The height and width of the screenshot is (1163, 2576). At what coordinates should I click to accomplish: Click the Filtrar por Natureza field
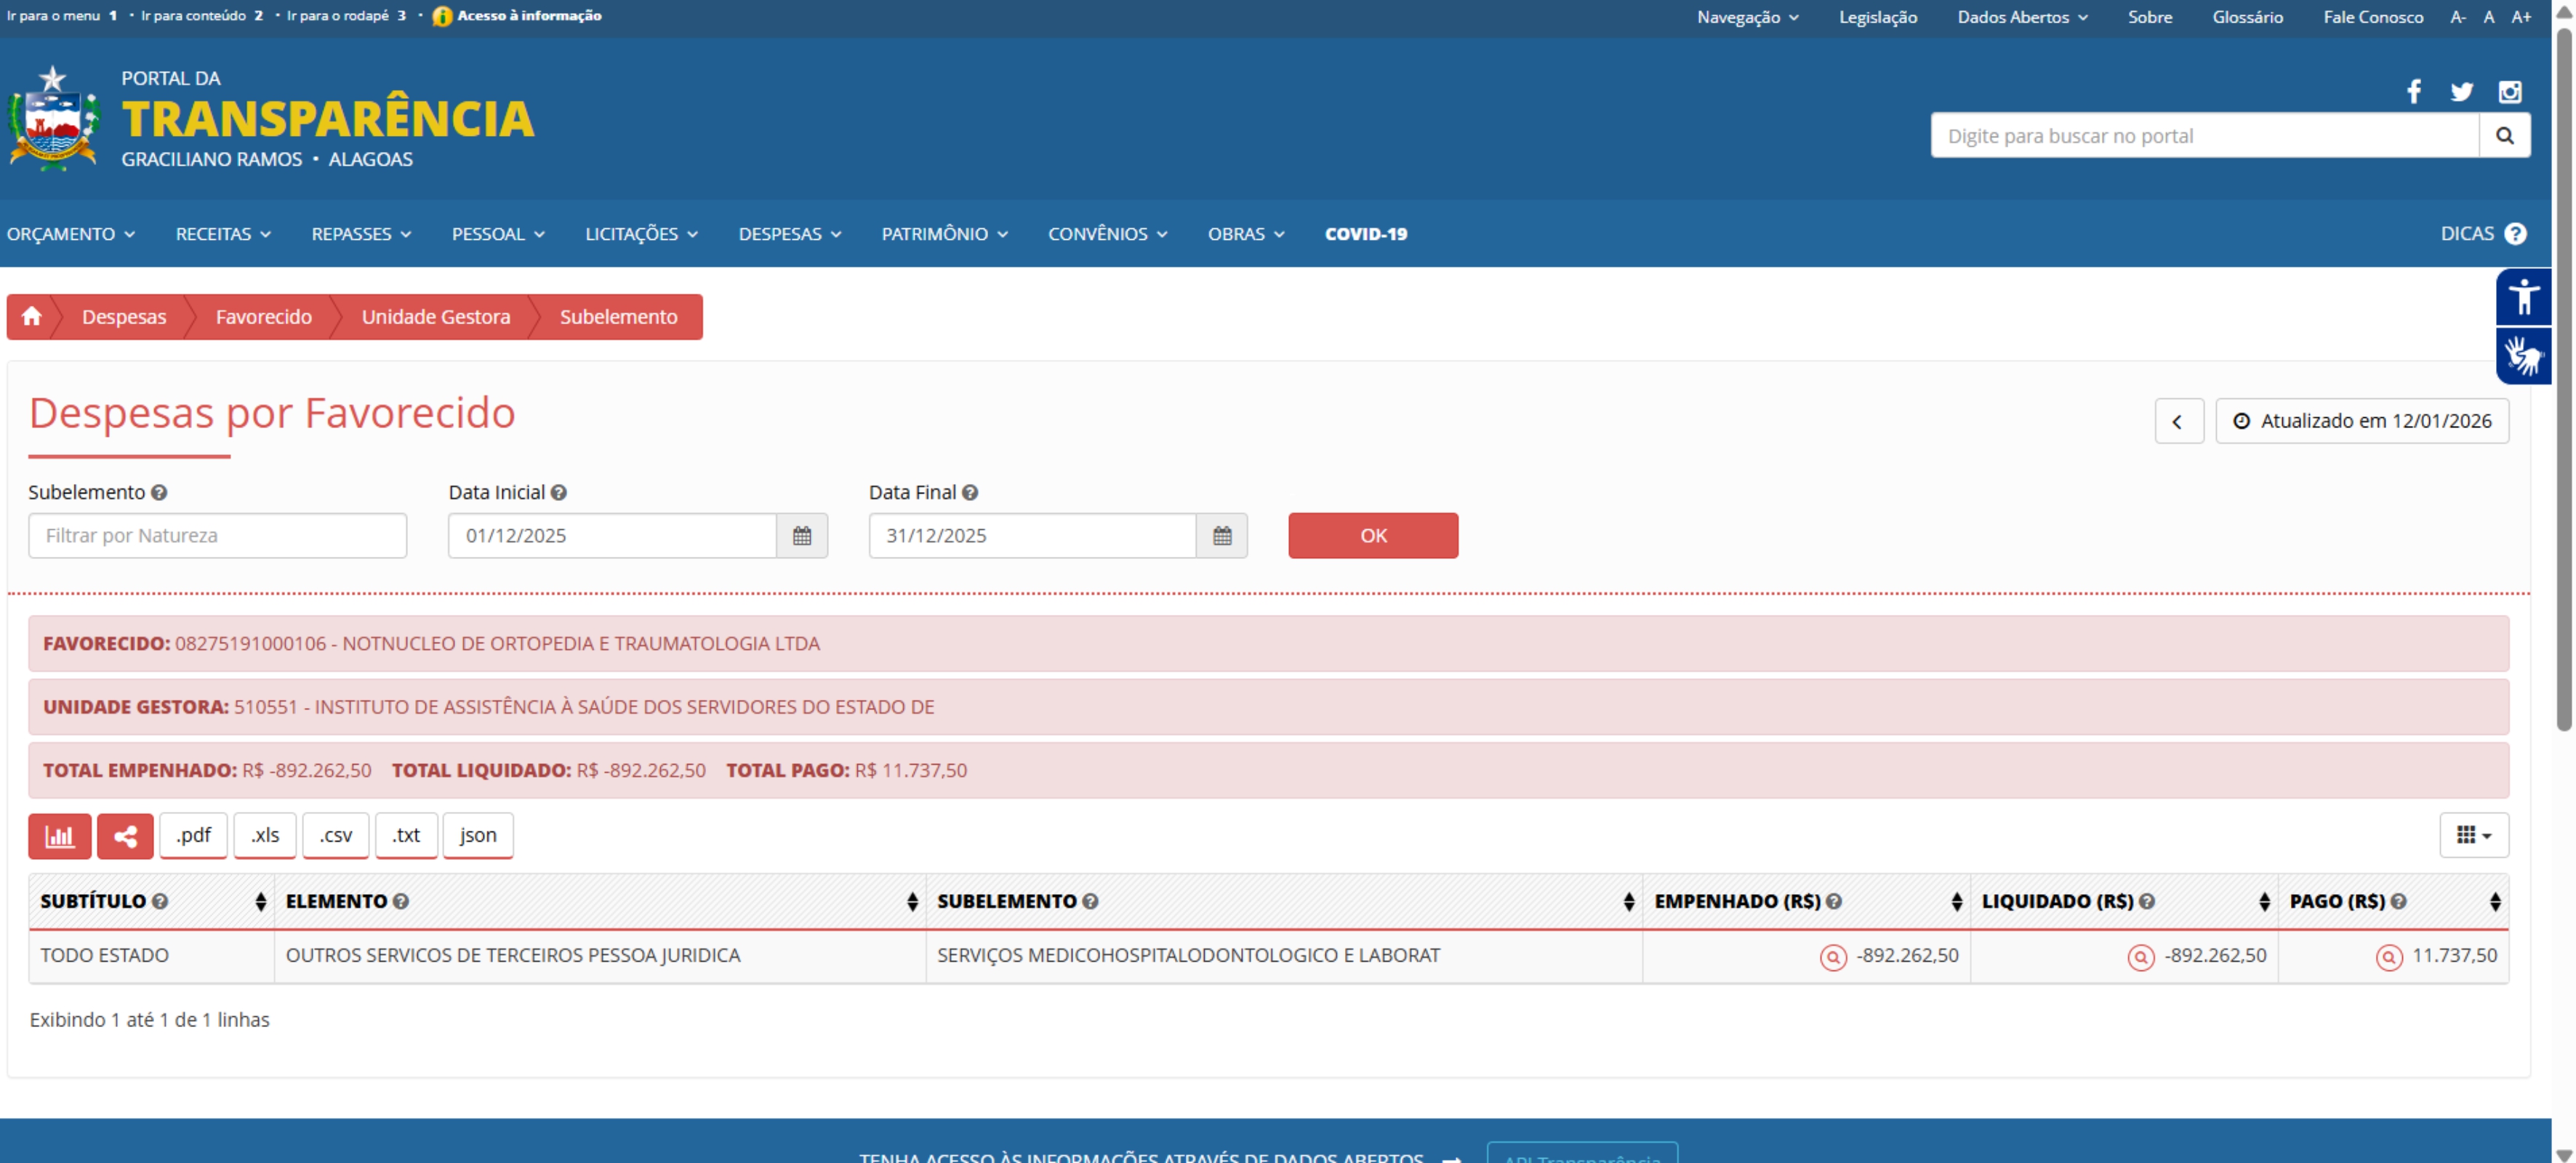coord(217,535)
